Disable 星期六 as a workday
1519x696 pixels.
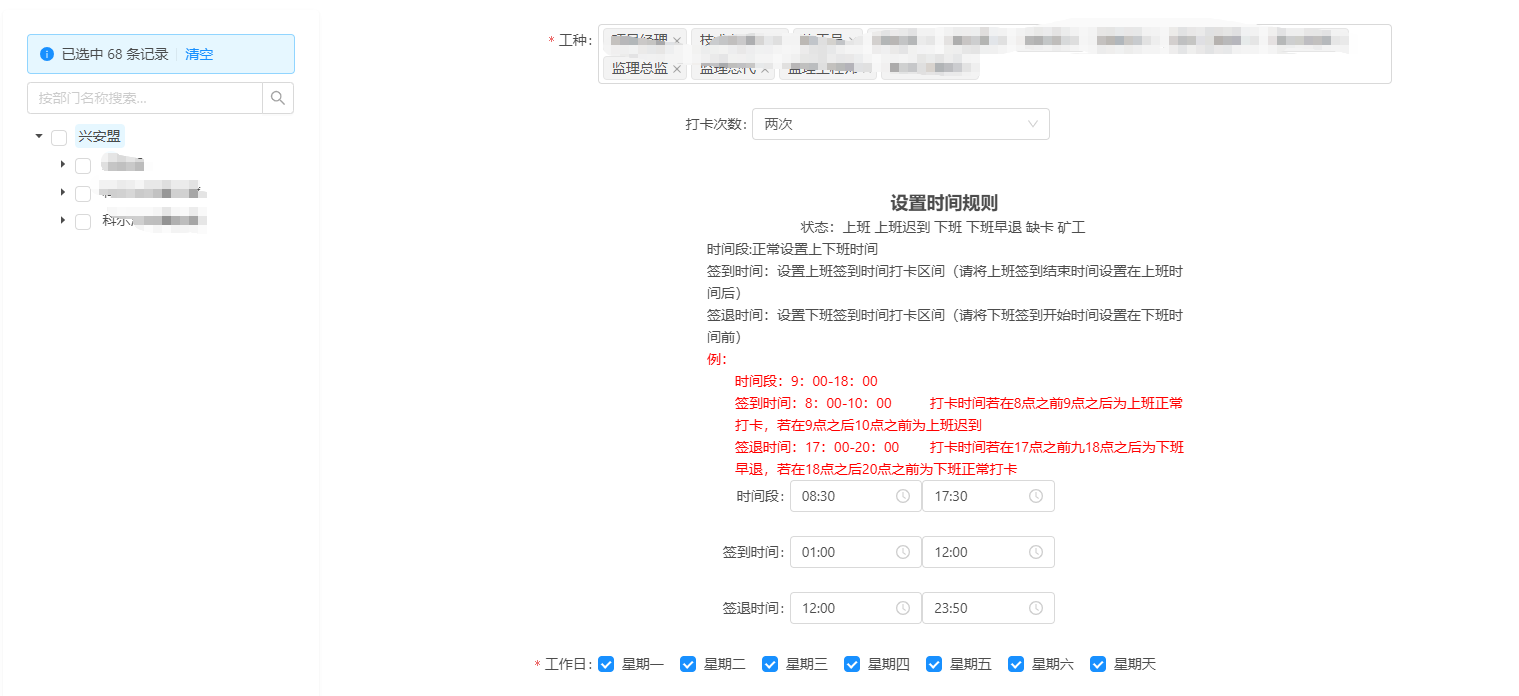pyautogui.click(x=1016, y=664)
